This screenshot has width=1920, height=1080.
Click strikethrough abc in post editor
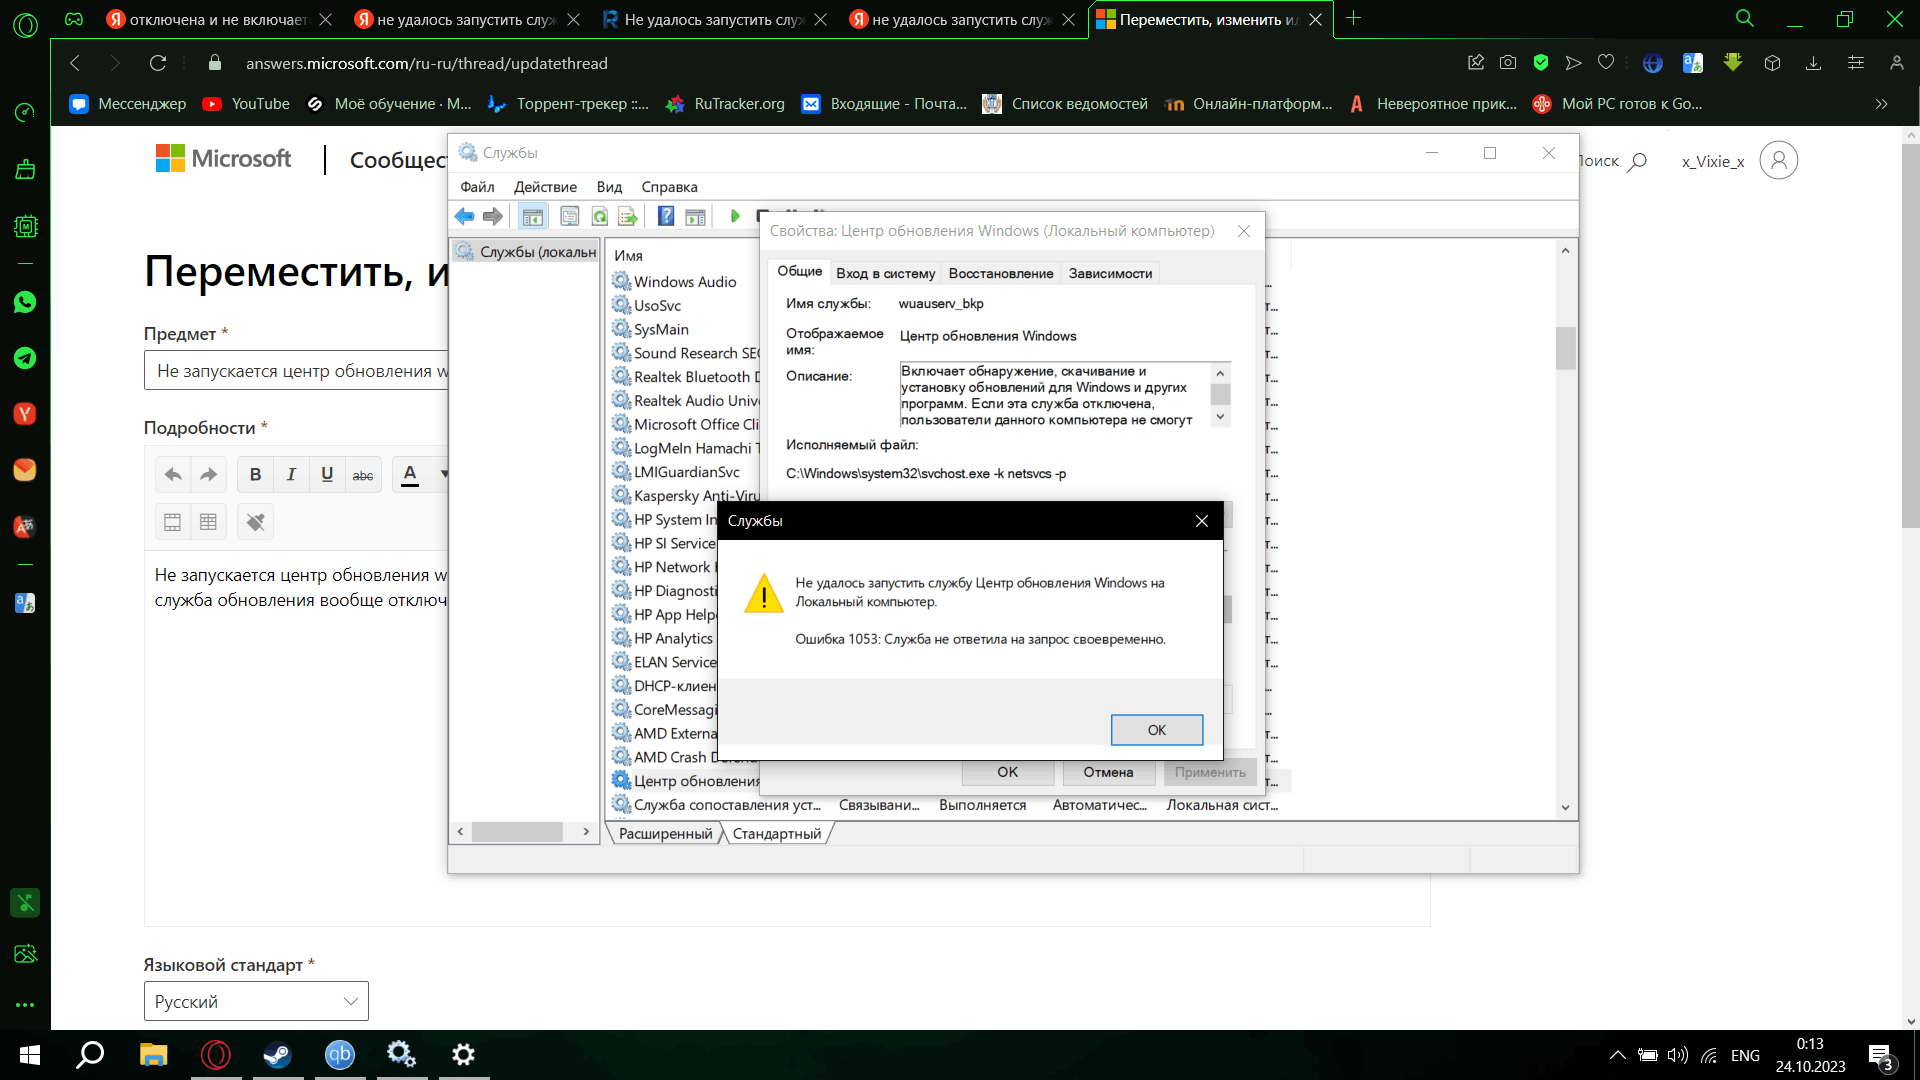tap(363, 474)
